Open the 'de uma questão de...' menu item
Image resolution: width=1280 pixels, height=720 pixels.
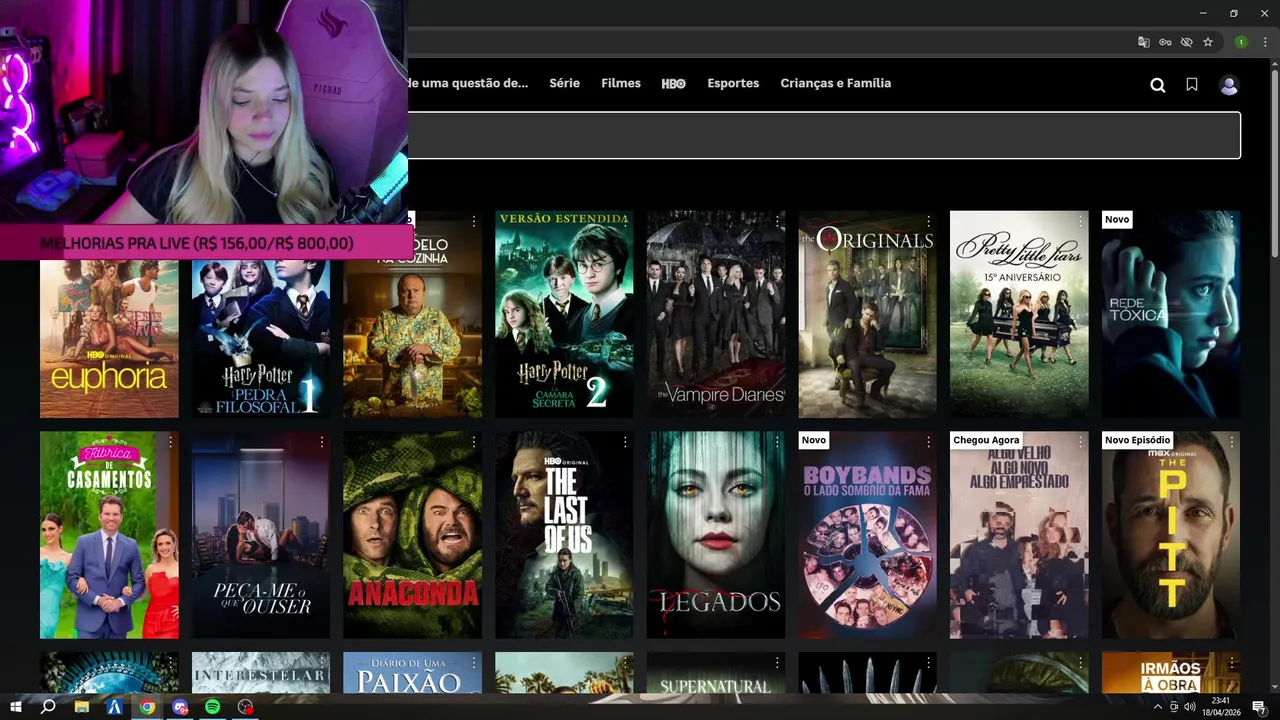coord(468,83)
